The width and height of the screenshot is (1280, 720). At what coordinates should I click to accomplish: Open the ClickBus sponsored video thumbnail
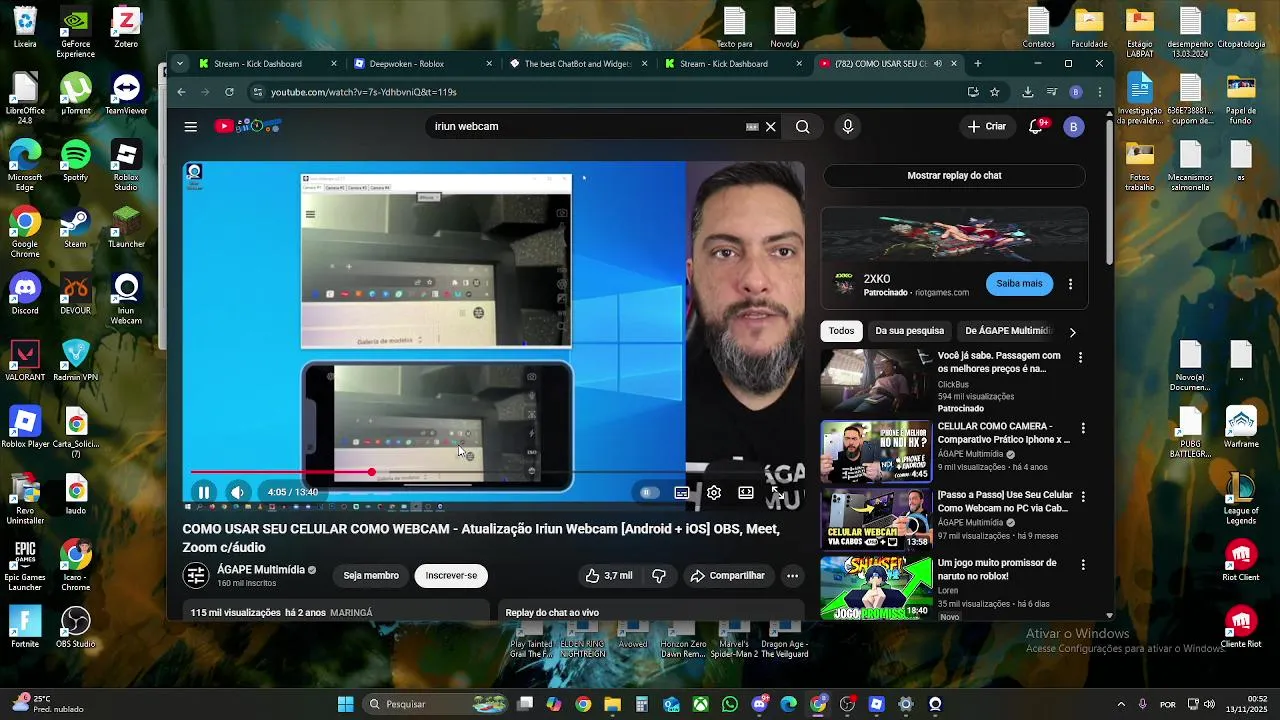click(876, 382)
